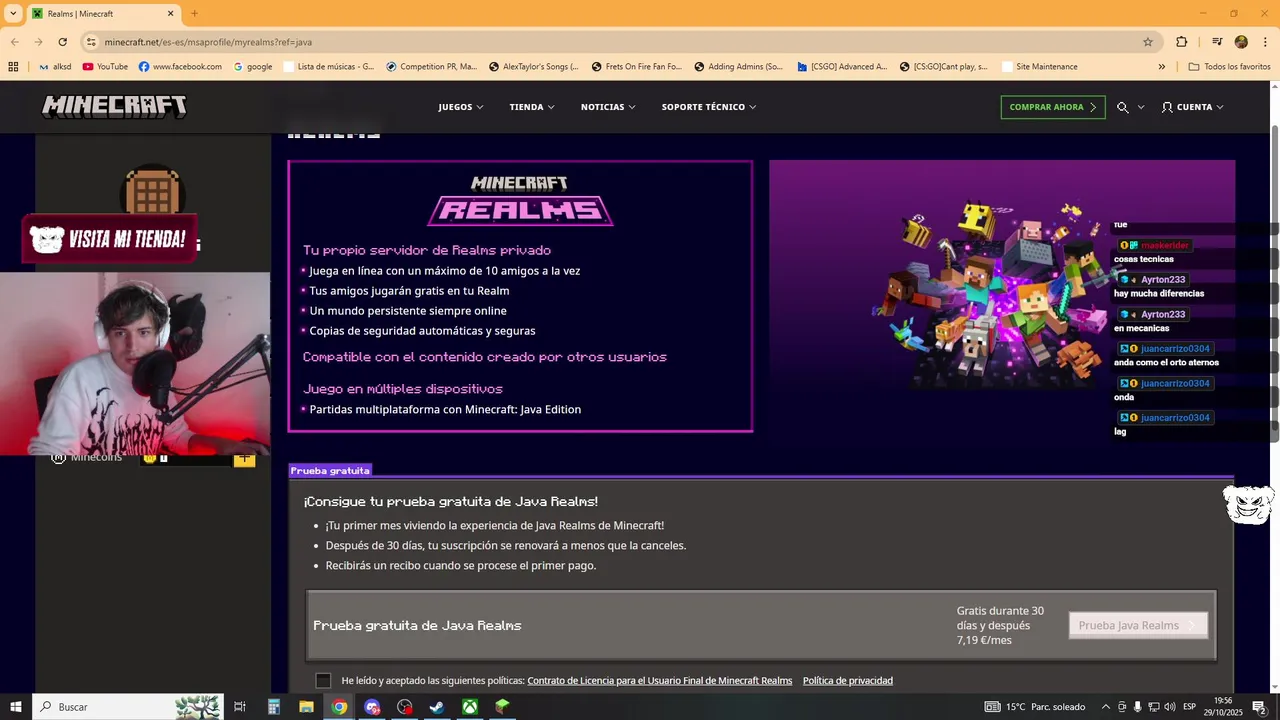The width and height of the screenshot is (1280, 720).
Task: Open the Calculator taskbar icon
Action: pos(273,707)
